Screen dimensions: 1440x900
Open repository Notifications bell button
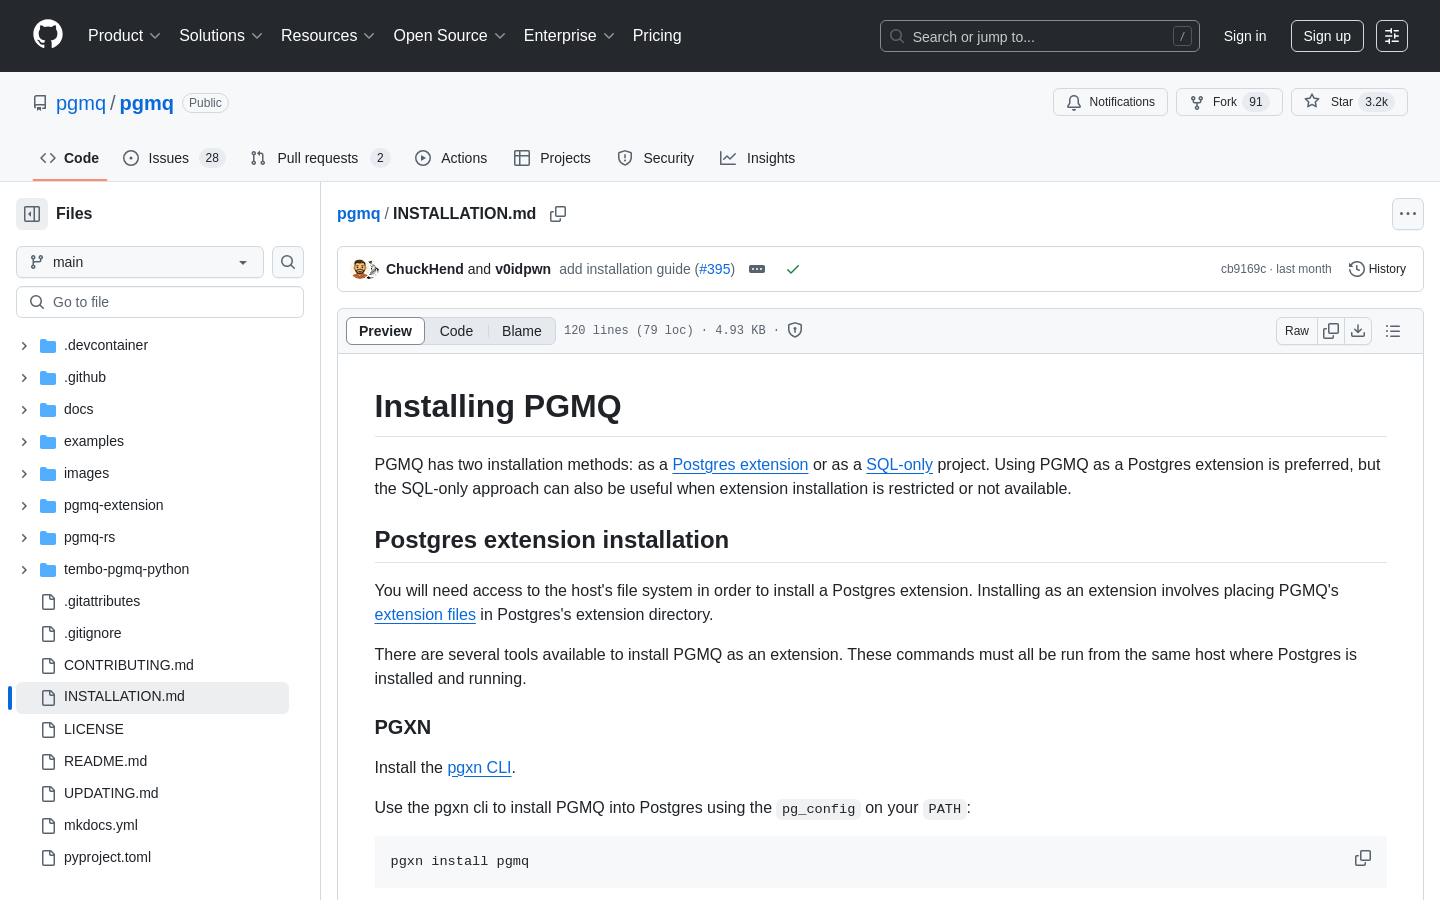click(x=1110, y=102)
